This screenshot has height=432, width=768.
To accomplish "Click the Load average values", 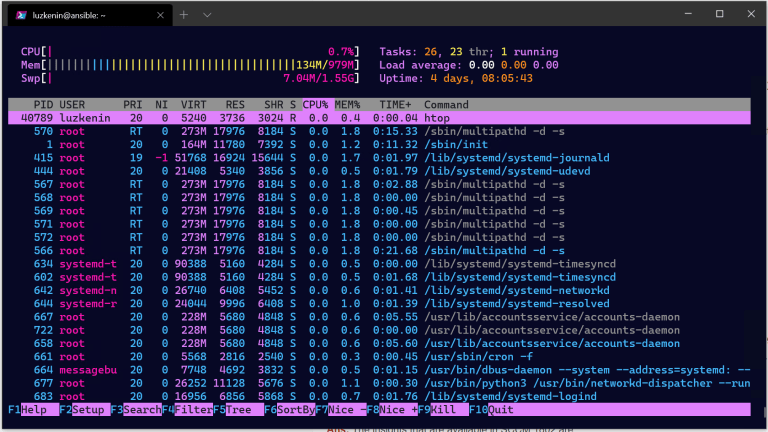I will click(513, 65).
